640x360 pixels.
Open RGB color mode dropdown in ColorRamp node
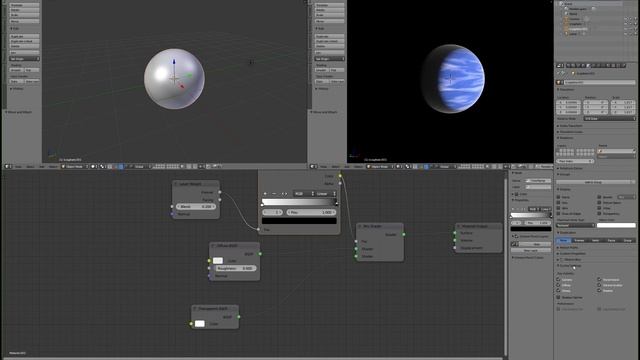(303, 193)
